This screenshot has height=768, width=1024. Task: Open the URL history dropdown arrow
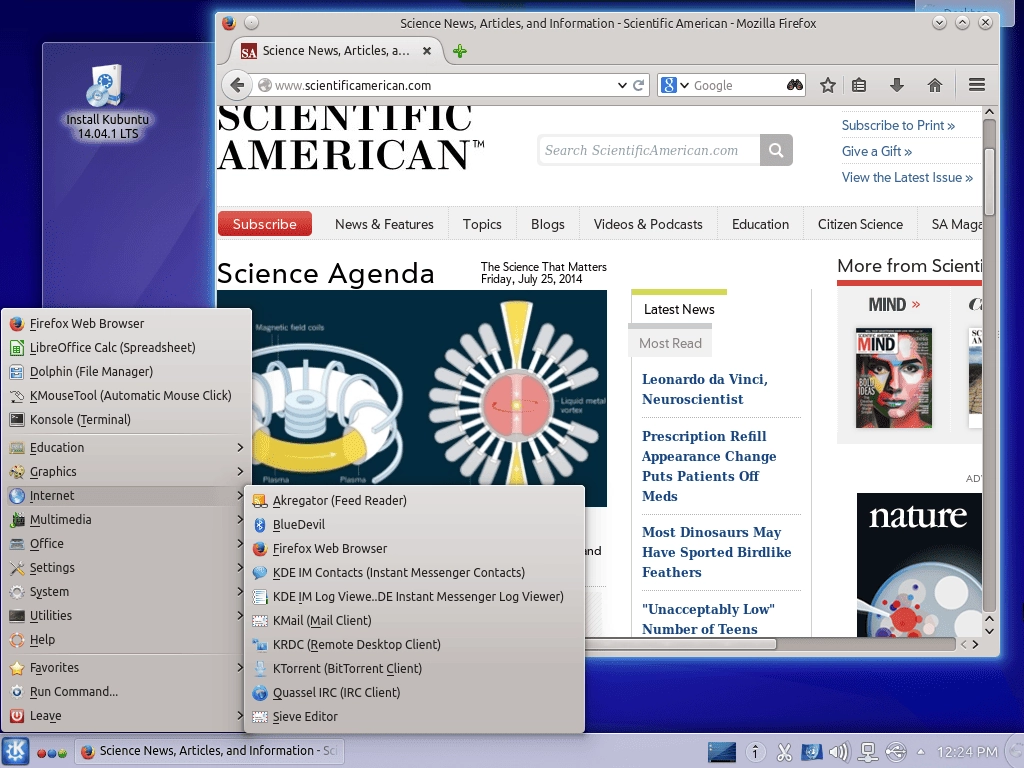pyautogui.click(x=622, y=86)
